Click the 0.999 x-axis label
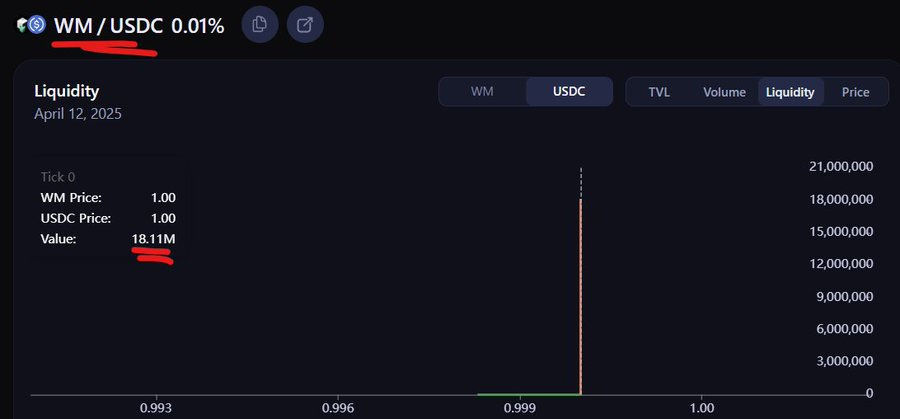This screenshot has height=419, width=900. tap(520, 408)
